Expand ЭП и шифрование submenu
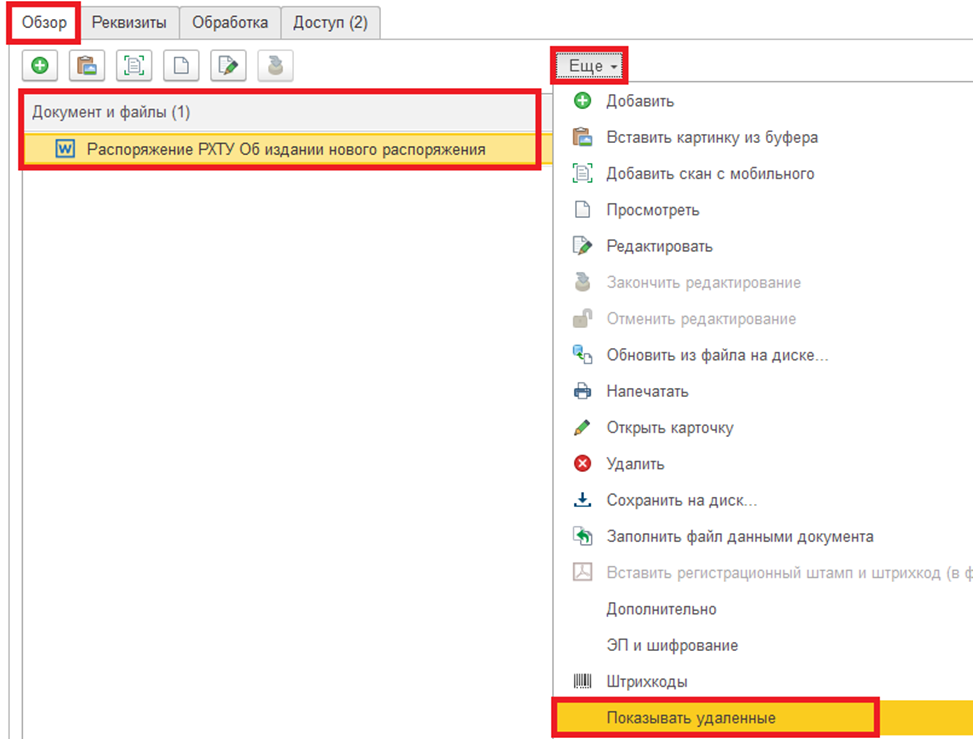973x739 pixels. 672,645
